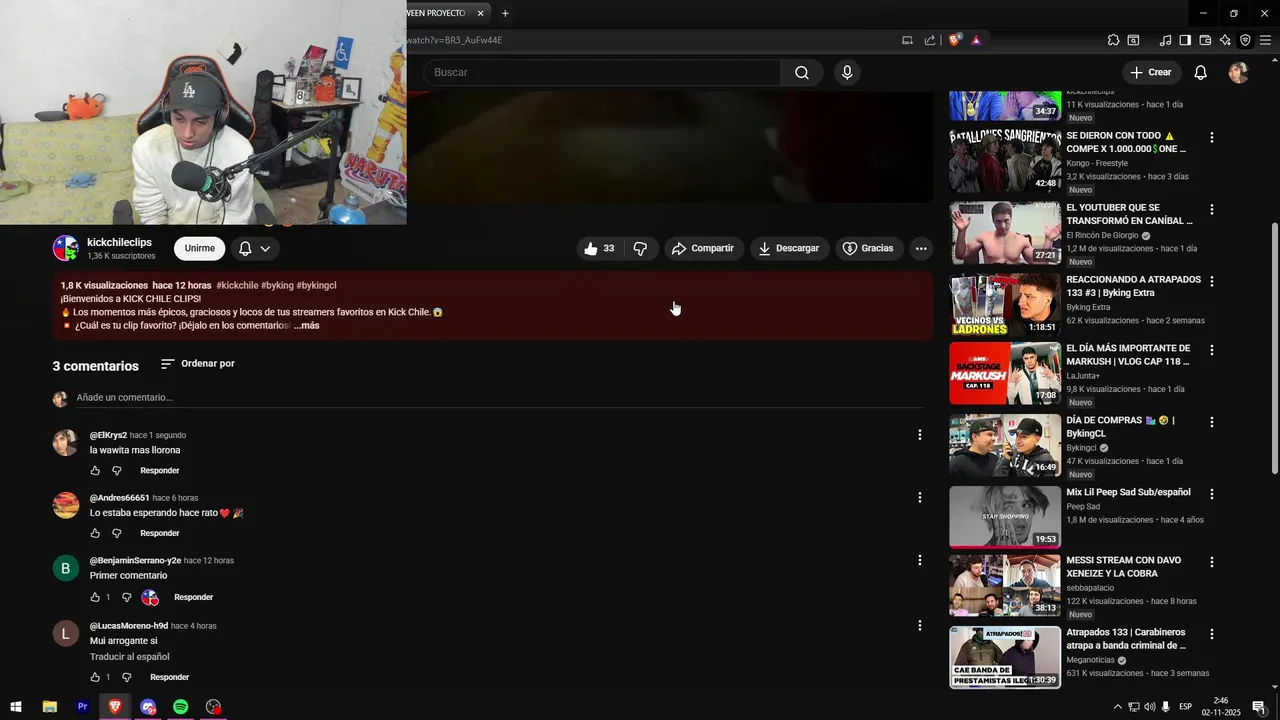Screen dimensions: 1280x720
Task: Open the browser extensions puzzle icon
Action: (x=1113, y=40)
